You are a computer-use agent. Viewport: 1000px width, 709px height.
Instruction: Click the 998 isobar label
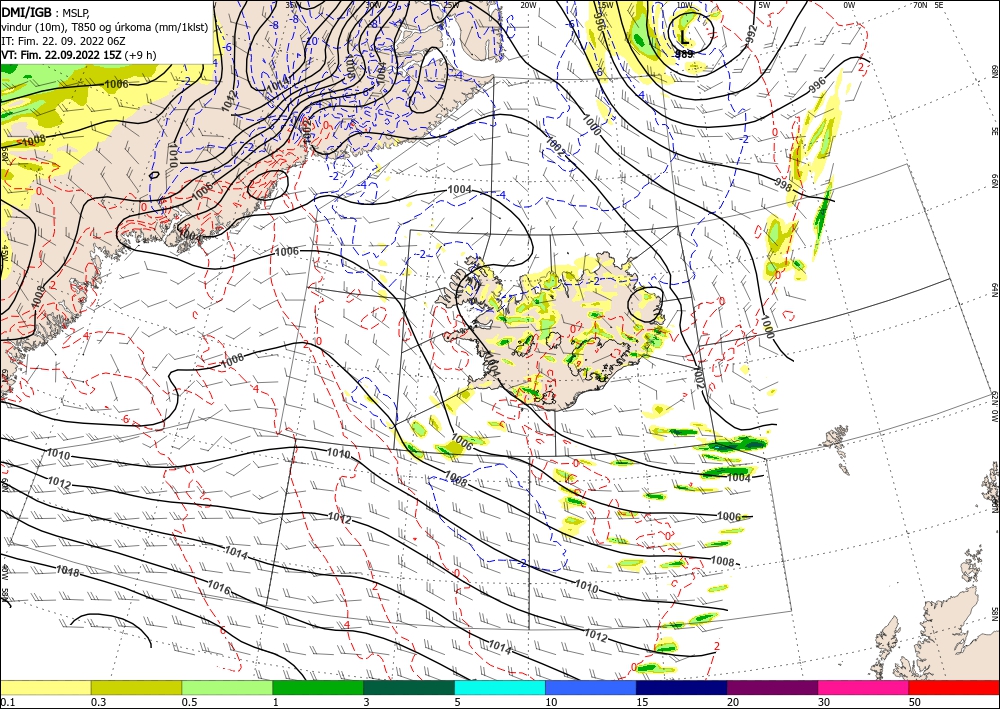(x=783, y=184)
